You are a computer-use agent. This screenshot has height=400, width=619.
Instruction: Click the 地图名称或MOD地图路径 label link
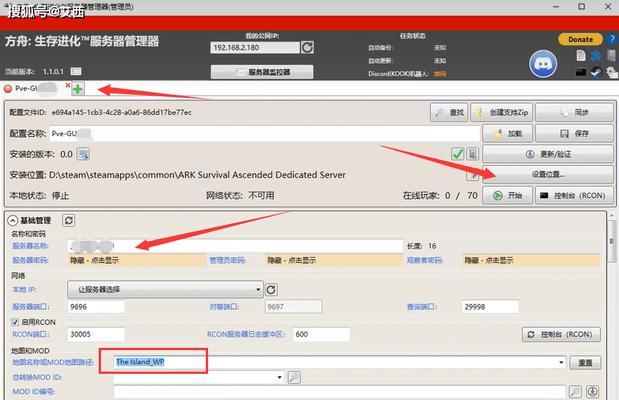pos(53,362)
